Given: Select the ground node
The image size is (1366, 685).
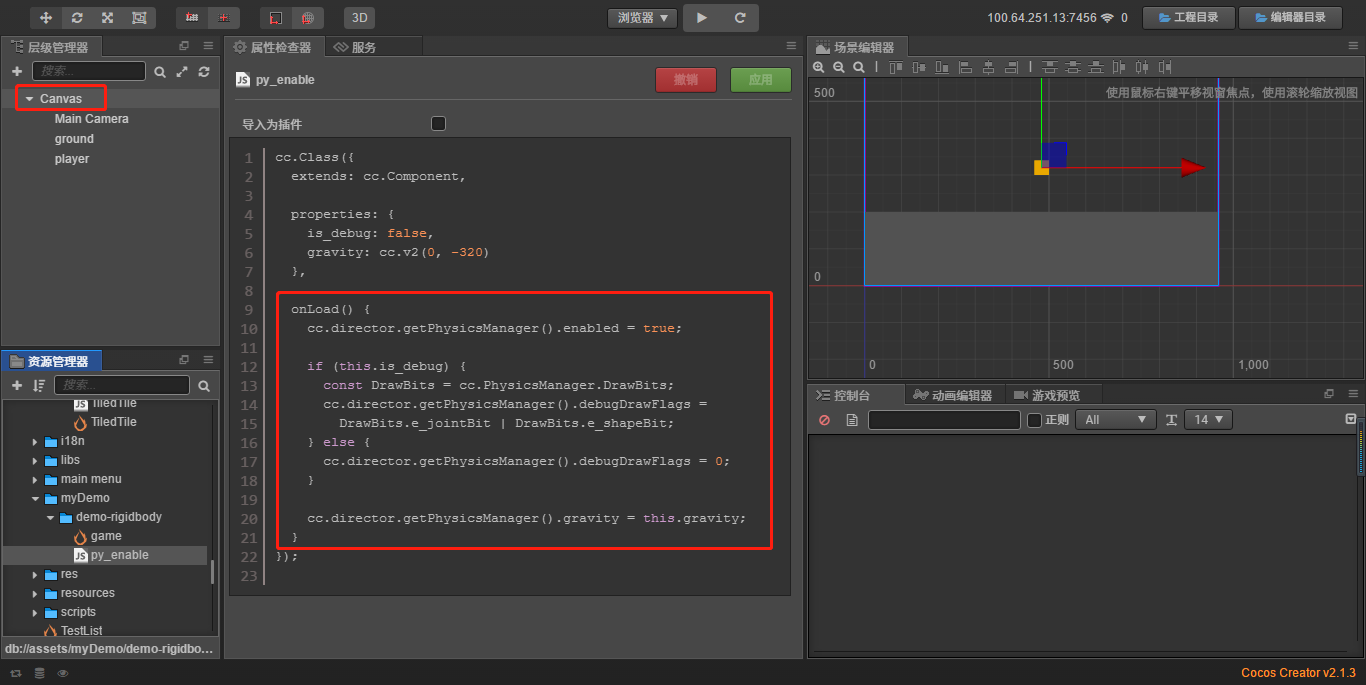Looking at the screenshot, I should [x=74, y=139].
